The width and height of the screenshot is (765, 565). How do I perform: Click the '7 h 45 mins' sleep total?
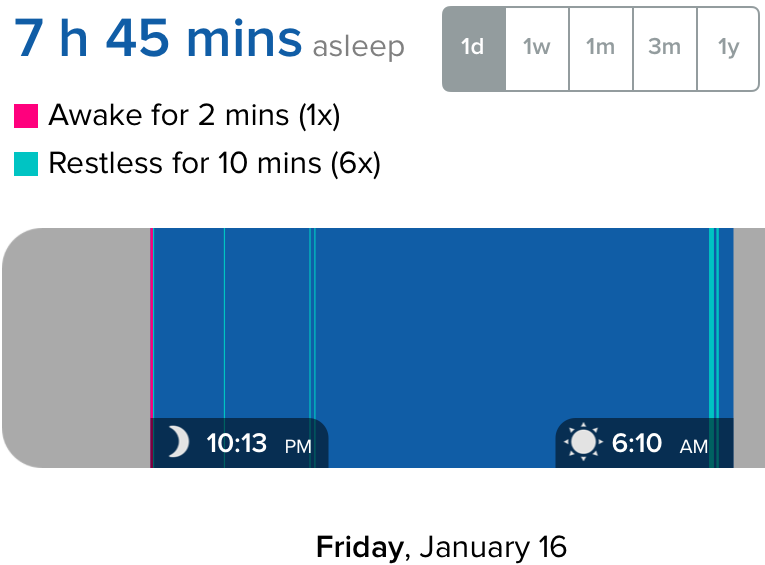pyautogui.click(x=157, y=39)
